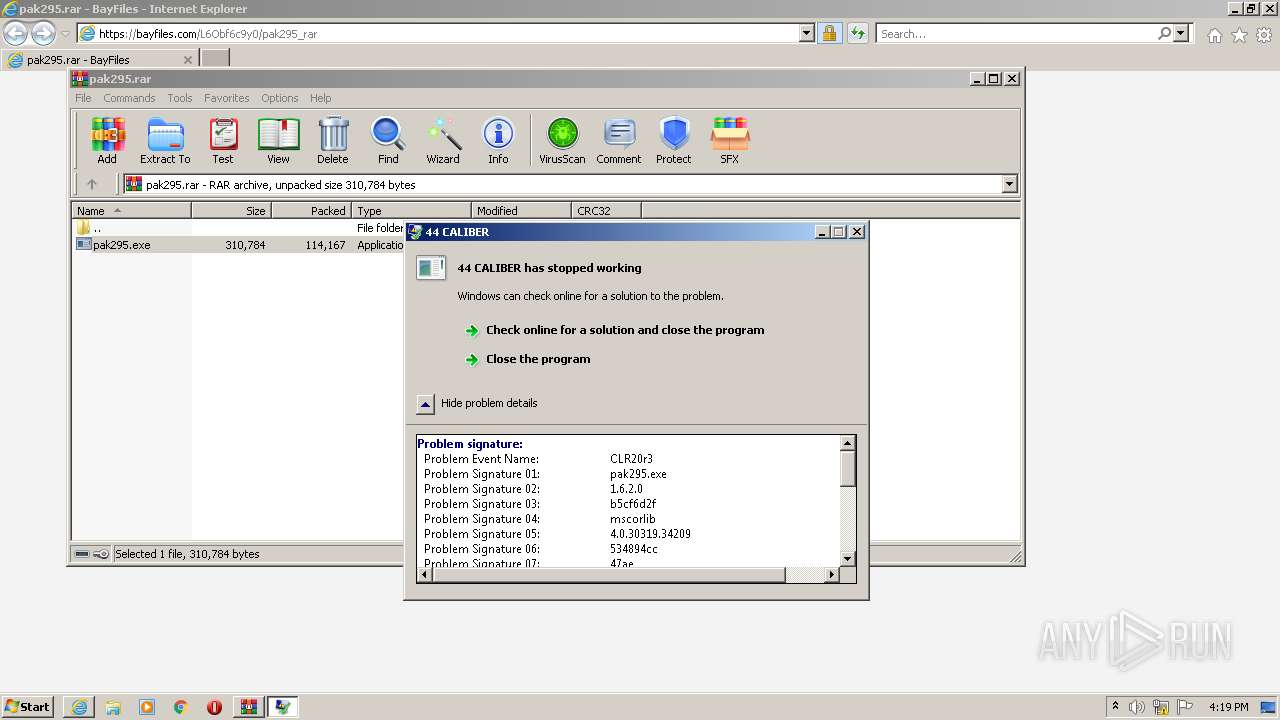Sort archive list by Type column
The image size is (1280, 720).
411,210
